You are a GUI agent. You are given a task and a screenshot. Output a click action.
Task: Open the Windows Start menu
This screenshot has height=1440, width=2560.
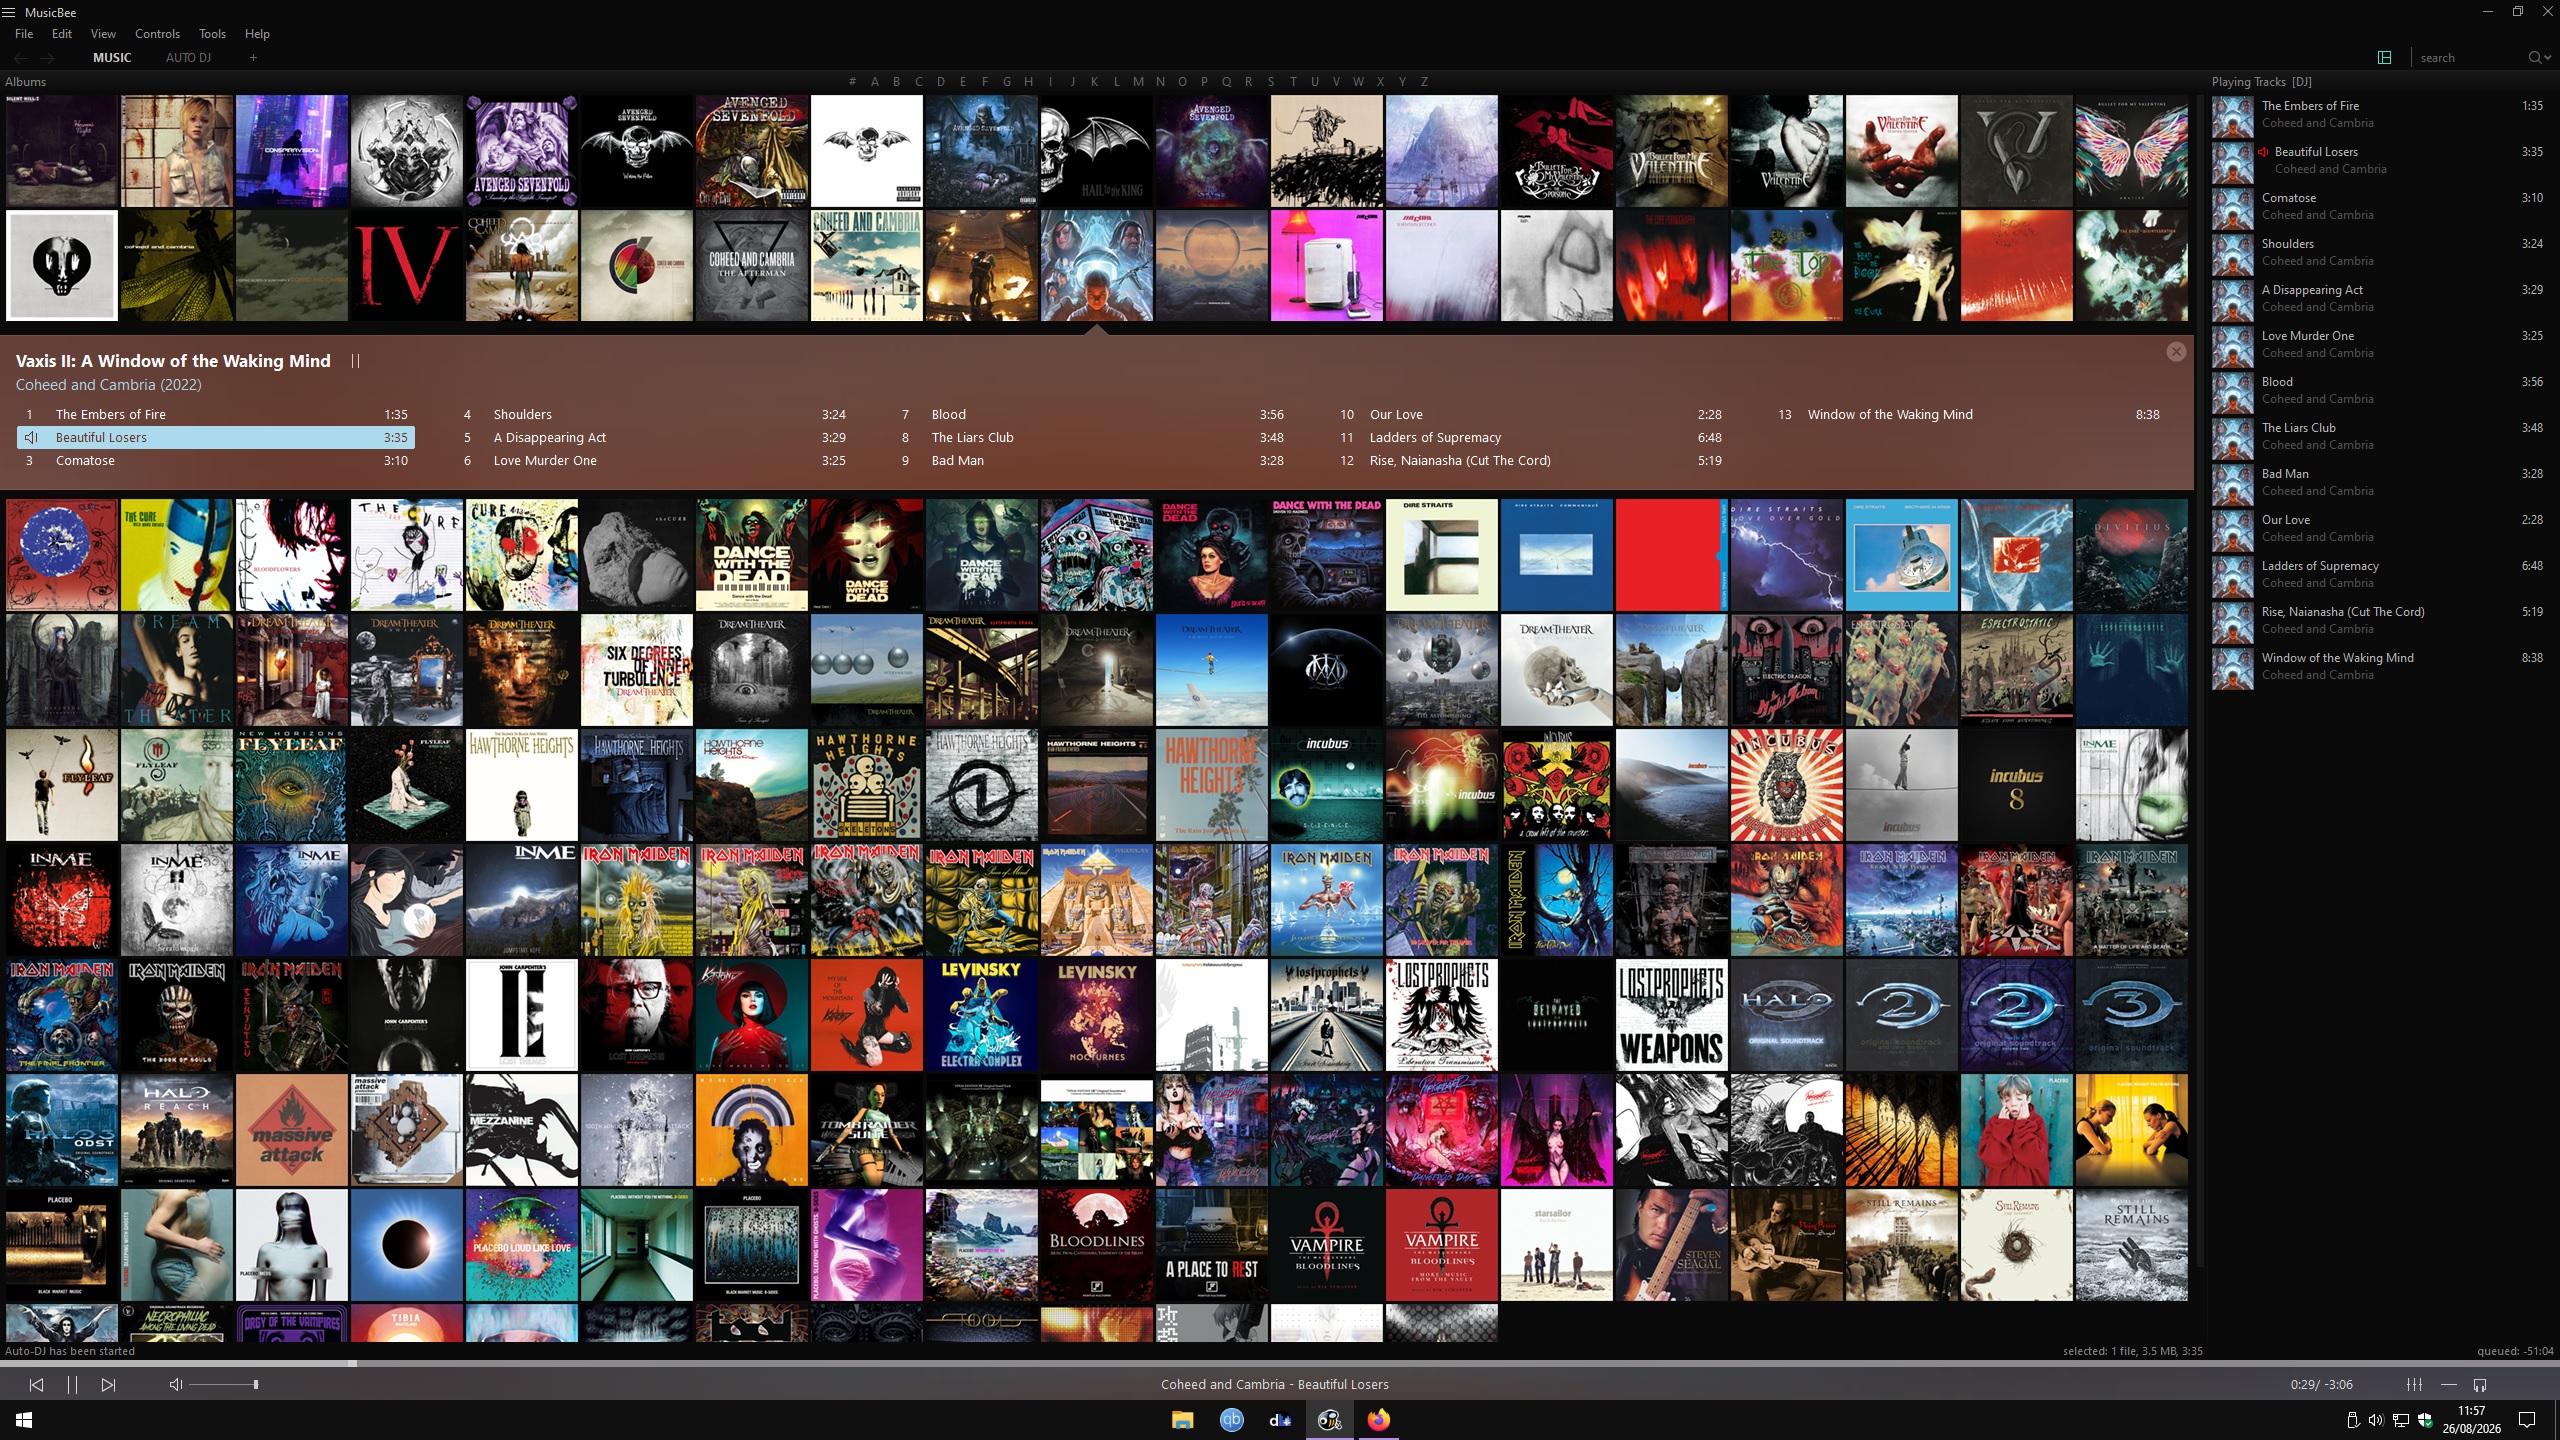tap(24, 1420)
